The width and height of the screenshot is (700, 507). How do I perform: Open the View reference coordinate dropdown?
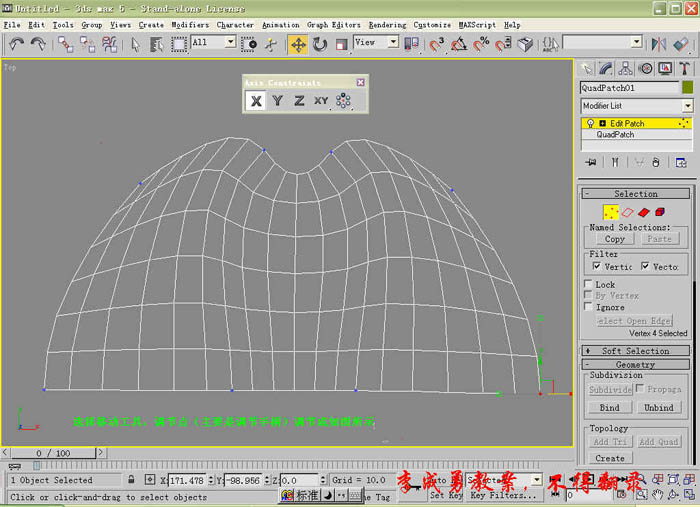click(393, 42)
